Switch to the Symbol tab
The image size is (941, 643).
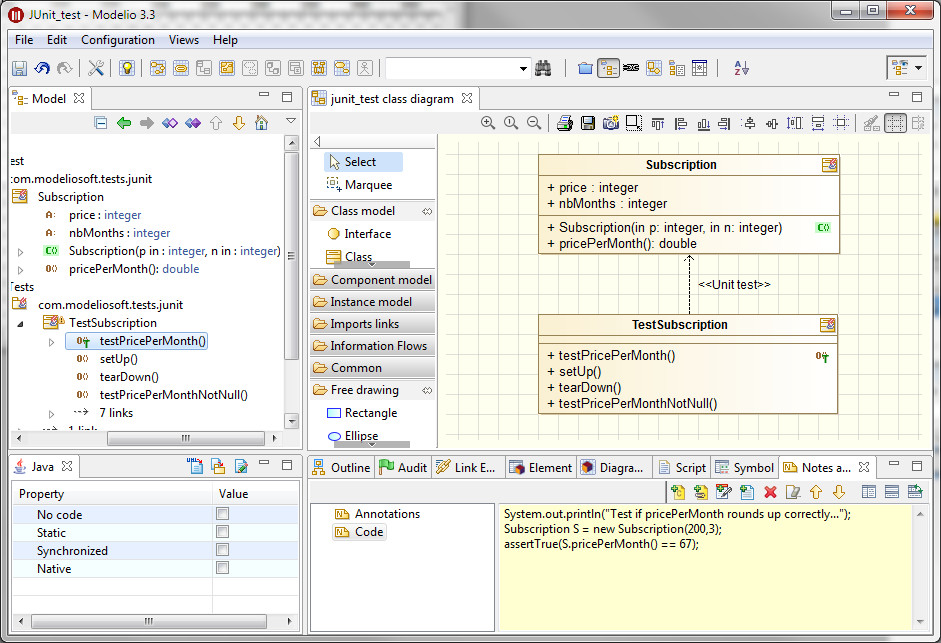(744, 467)
